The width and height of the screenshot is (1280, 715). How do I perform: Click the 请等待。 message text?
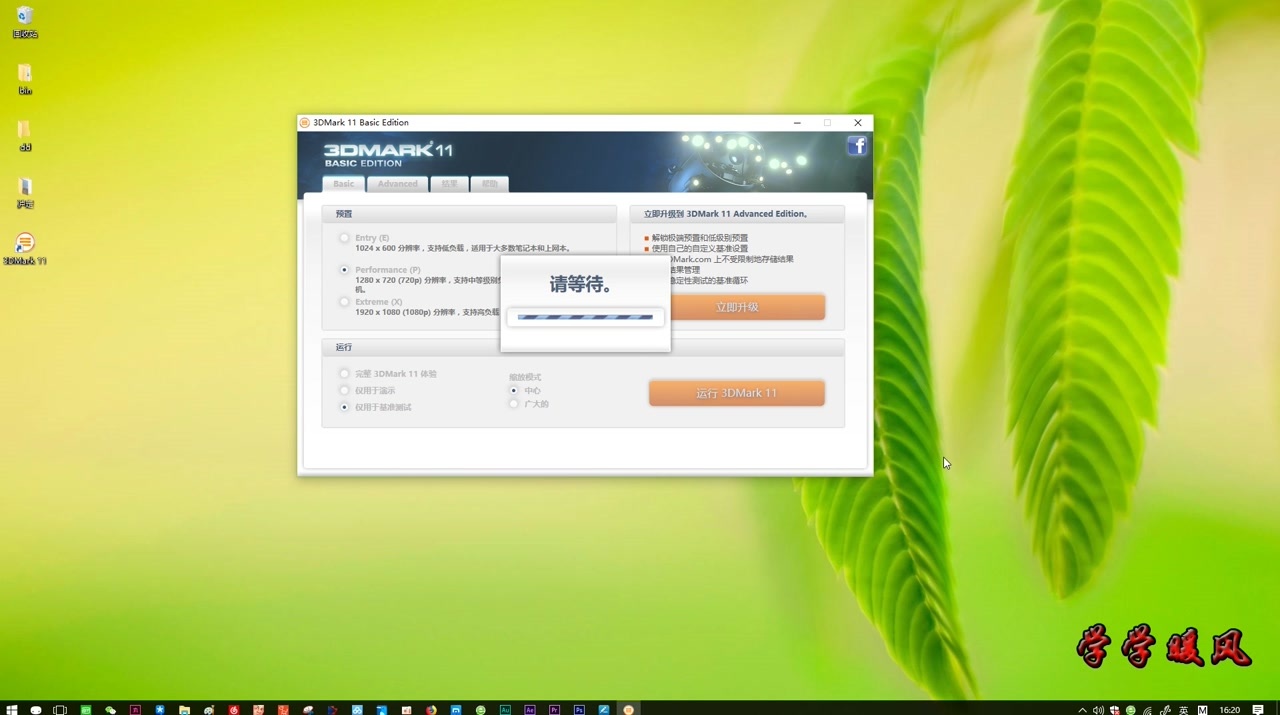tap(582, 285)
